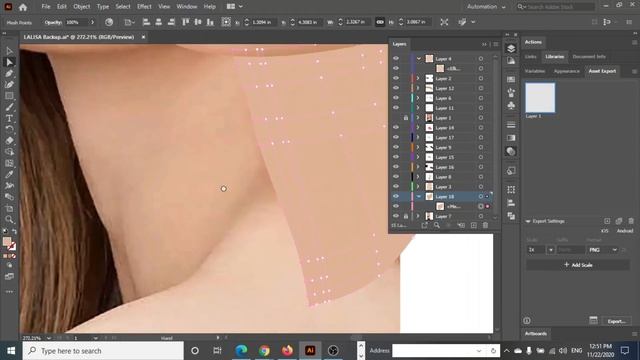Unlock Layer 7 via its lock icon
640x360 pixels.
pos(405,216)
